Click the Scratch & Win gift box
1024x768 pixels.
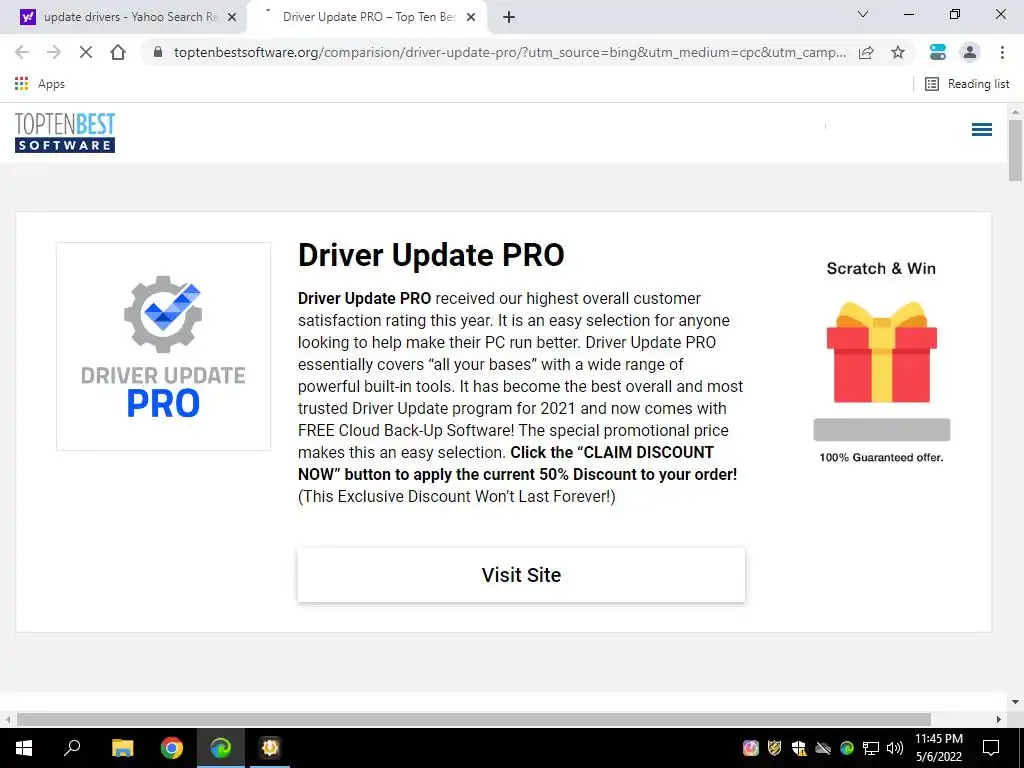click(x=882, y=352)
